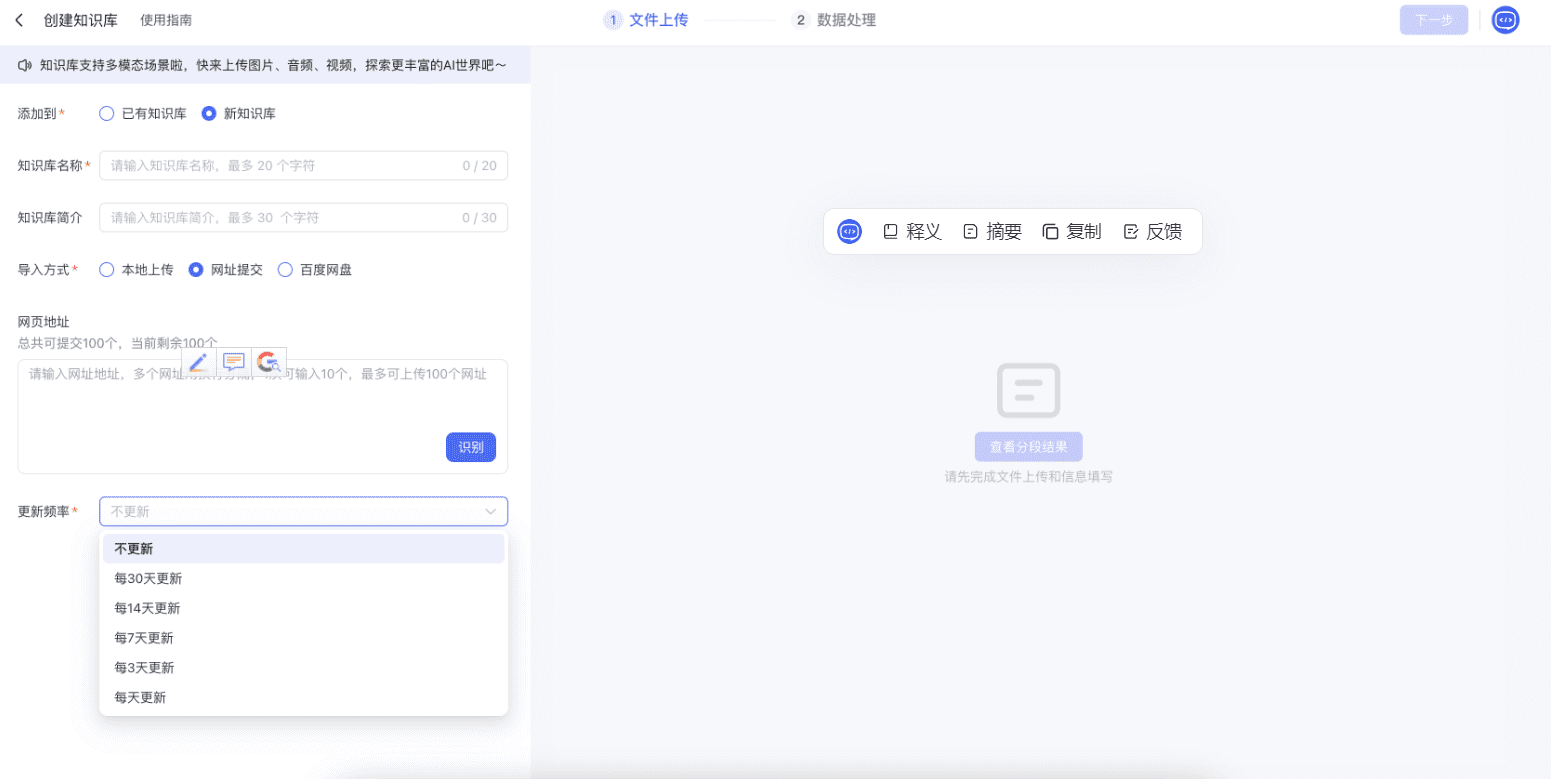Open the 使用指南 usage guide link
This screenshot has height=779, width=1551.
click(x=166, y=20)
